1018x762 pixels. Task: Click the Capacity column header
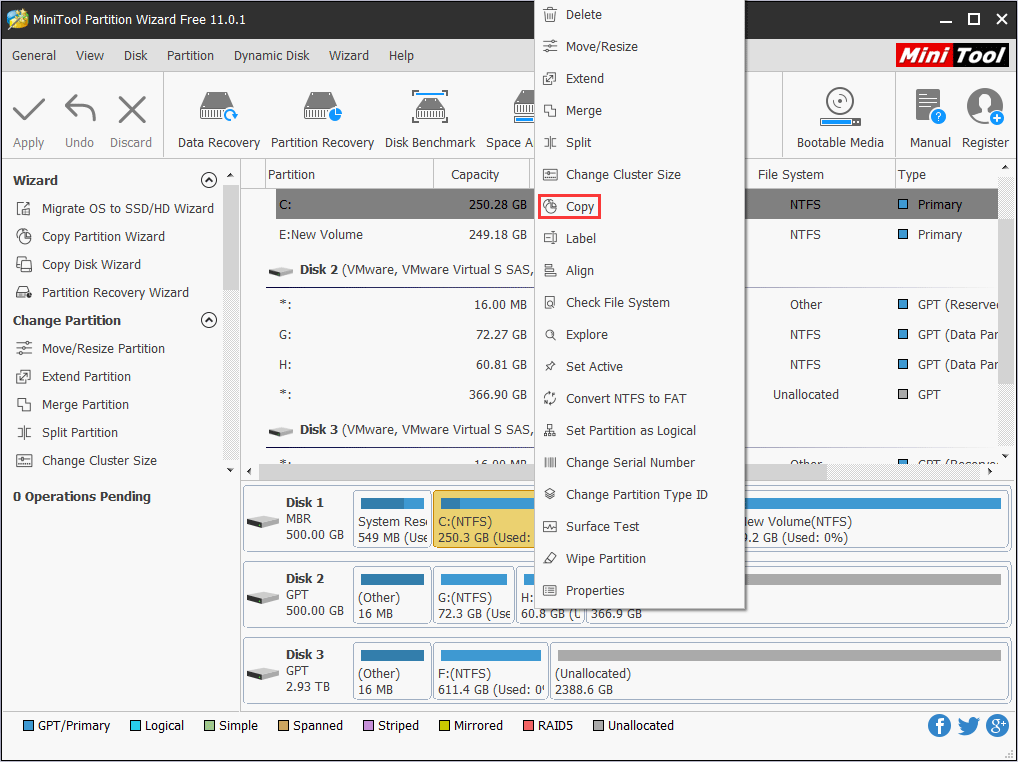[x=475, y=175]
